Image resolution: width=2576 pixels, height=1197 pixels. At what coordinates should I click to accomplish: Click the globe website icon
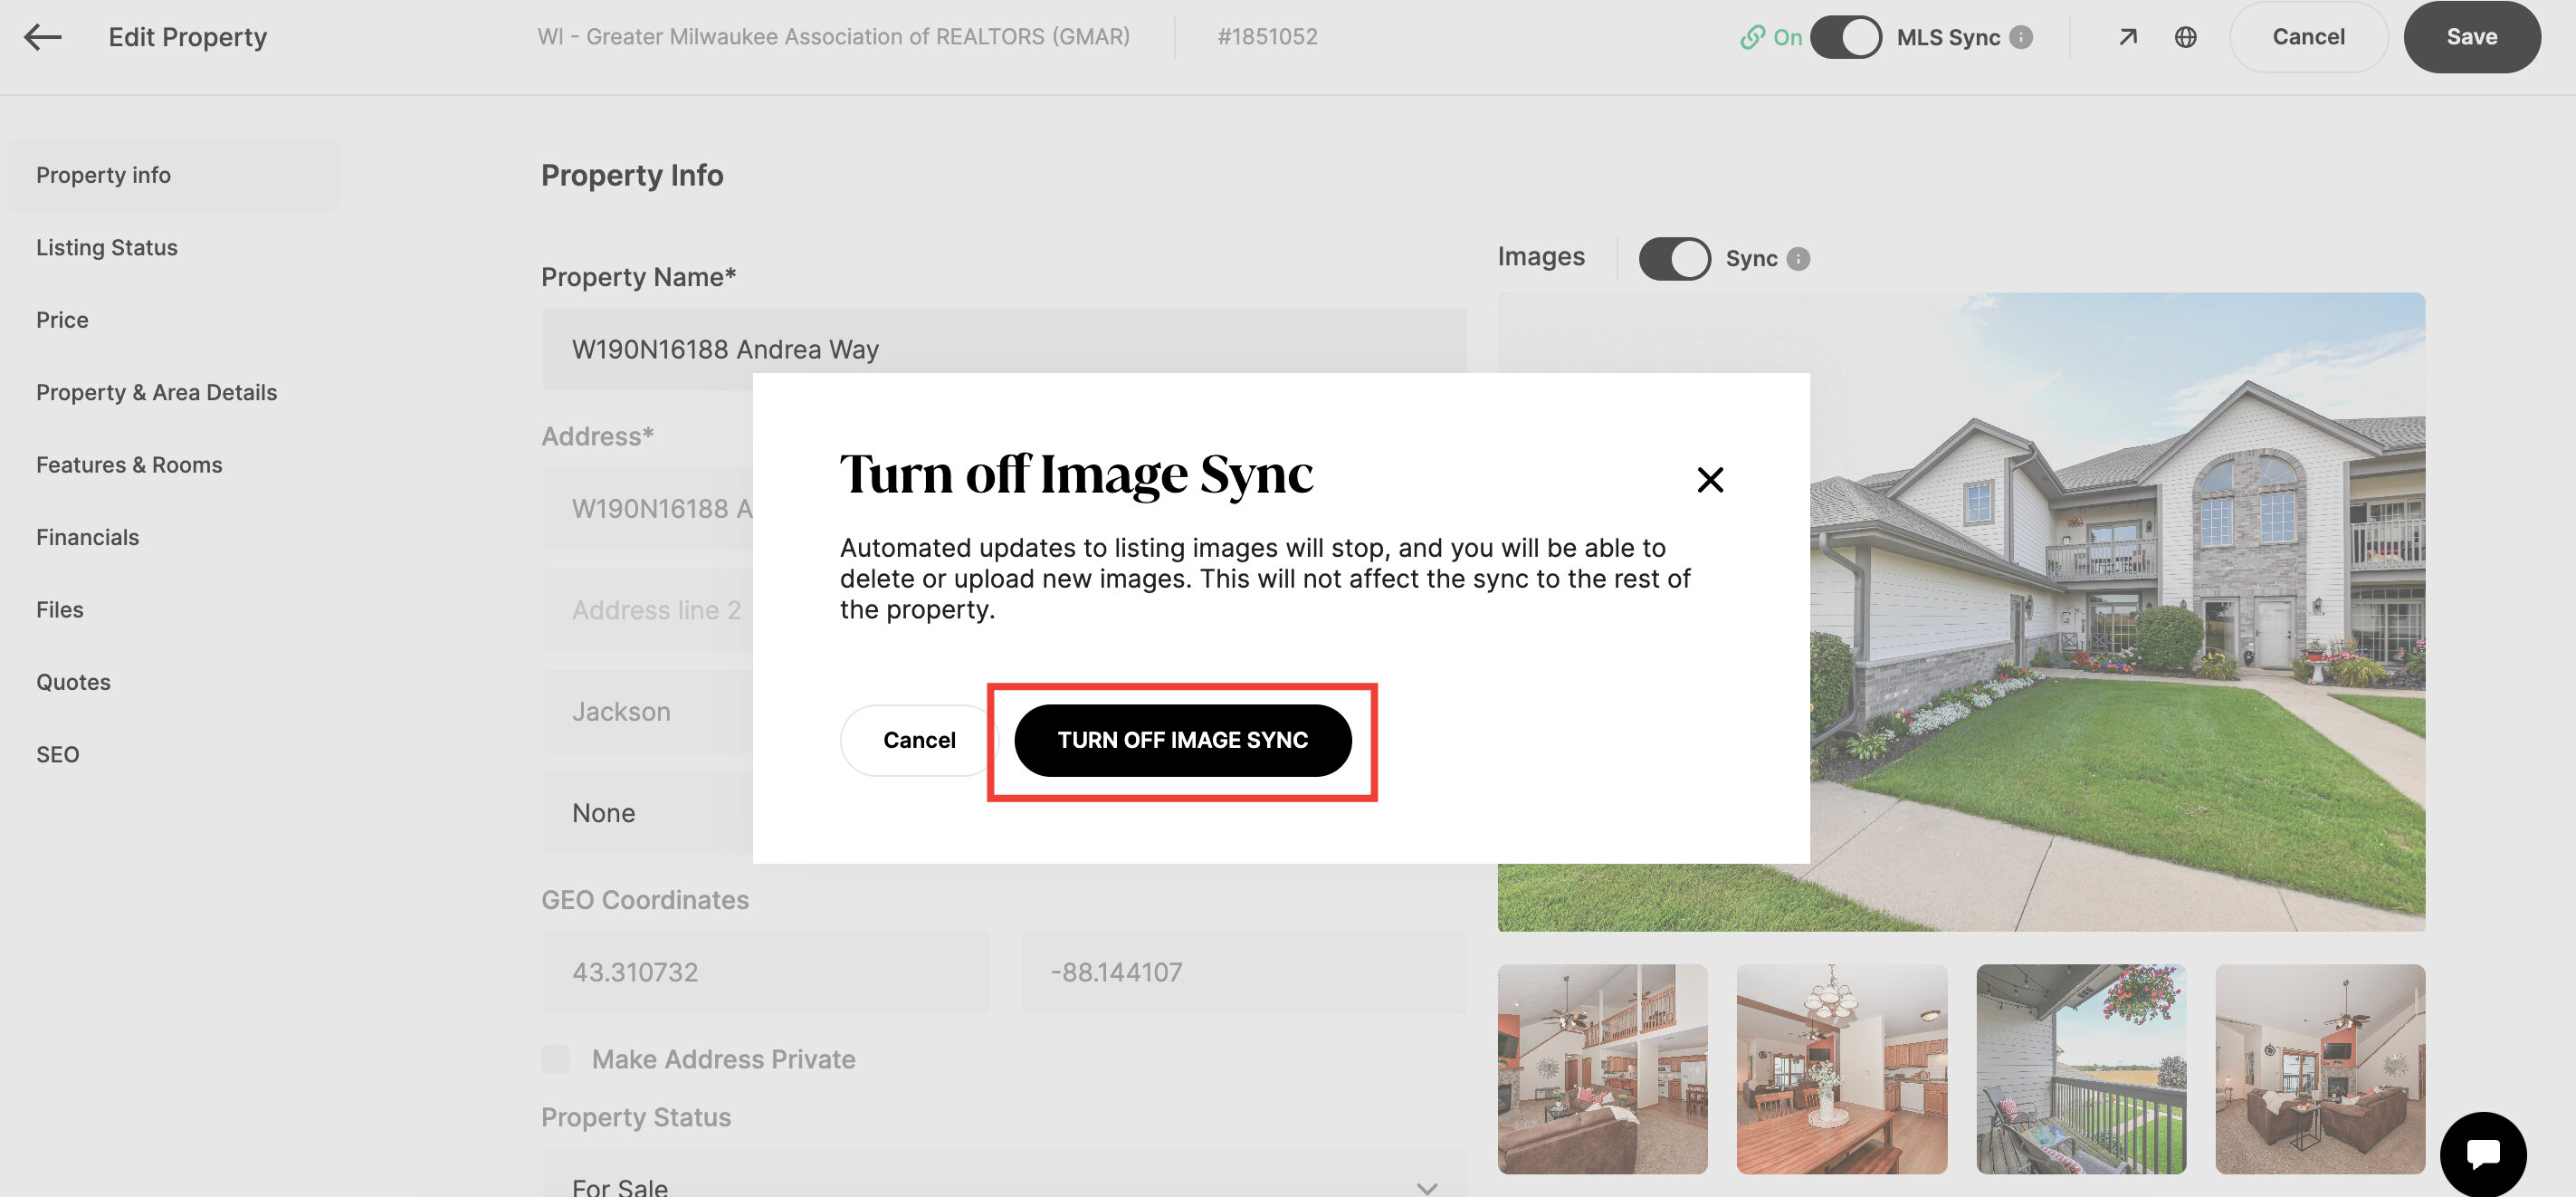pyautogui.click(x=2185, y=37)
